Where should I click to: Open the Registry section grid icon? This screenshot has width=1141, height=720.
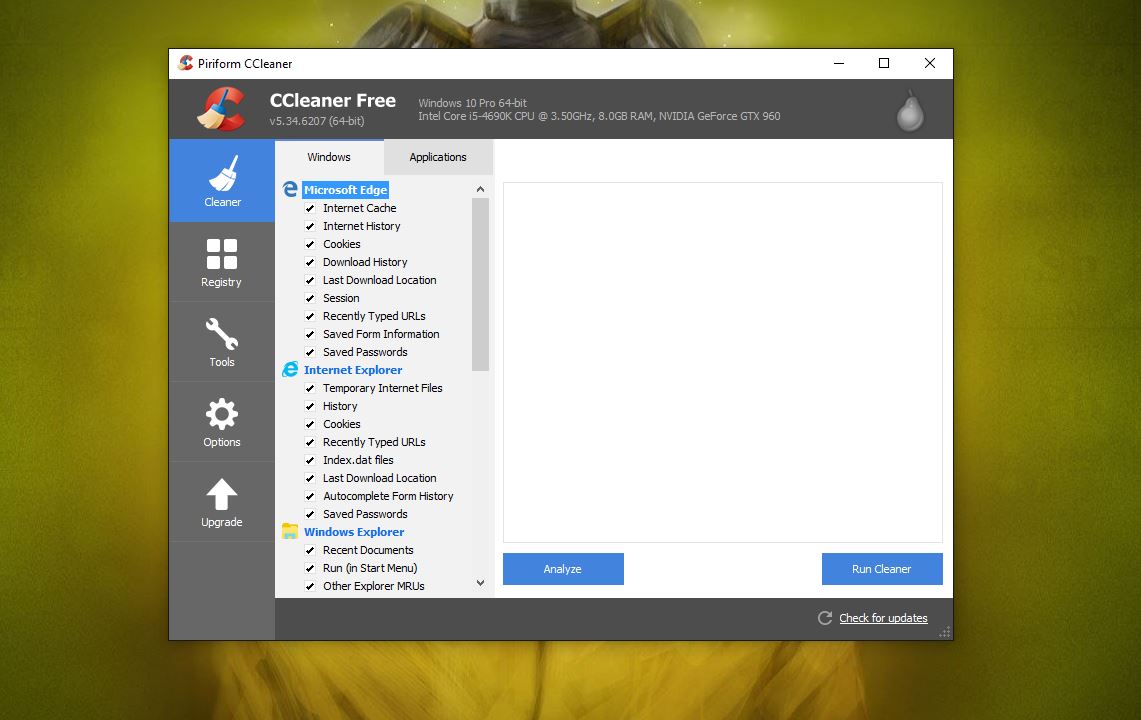click(221, 254)
